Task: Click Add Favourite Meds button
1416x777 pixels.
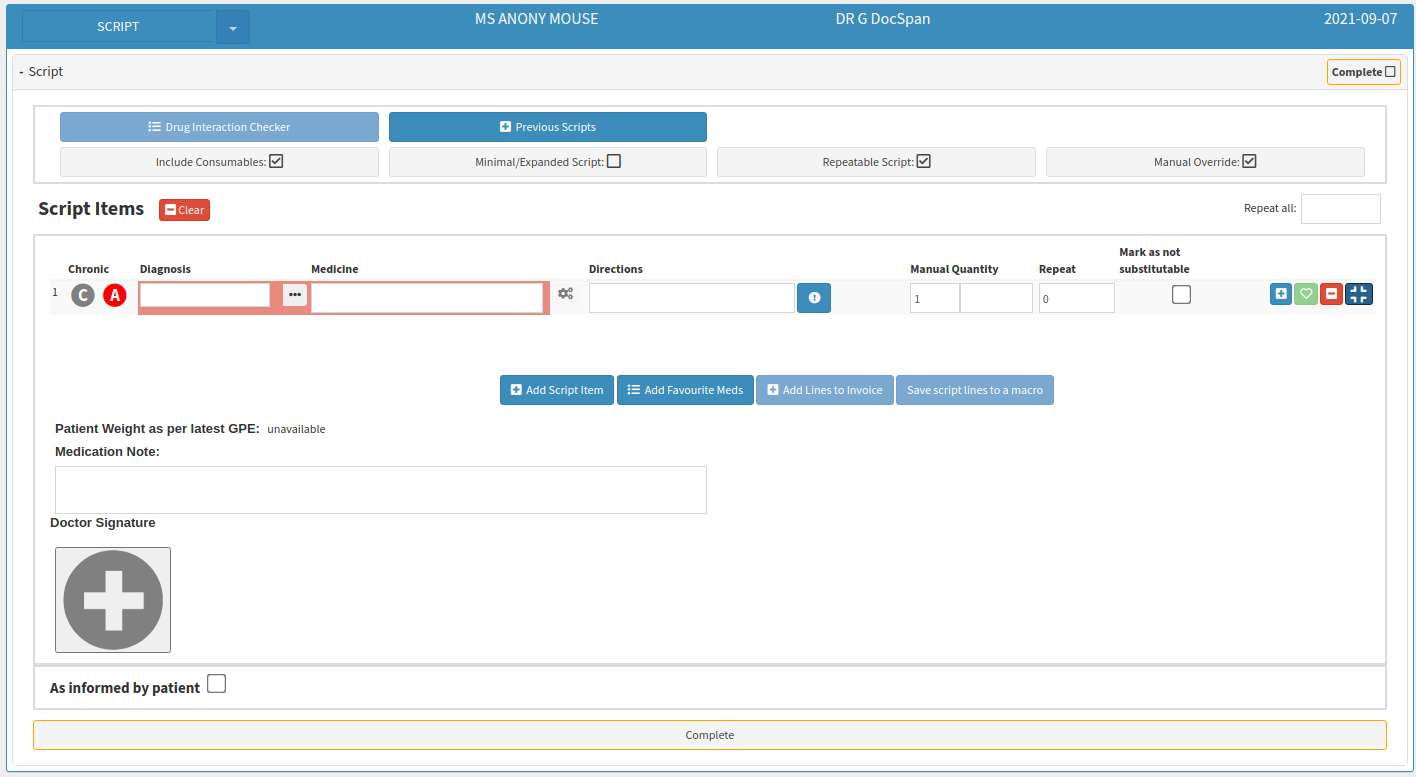Action: (x=685, y=390)
